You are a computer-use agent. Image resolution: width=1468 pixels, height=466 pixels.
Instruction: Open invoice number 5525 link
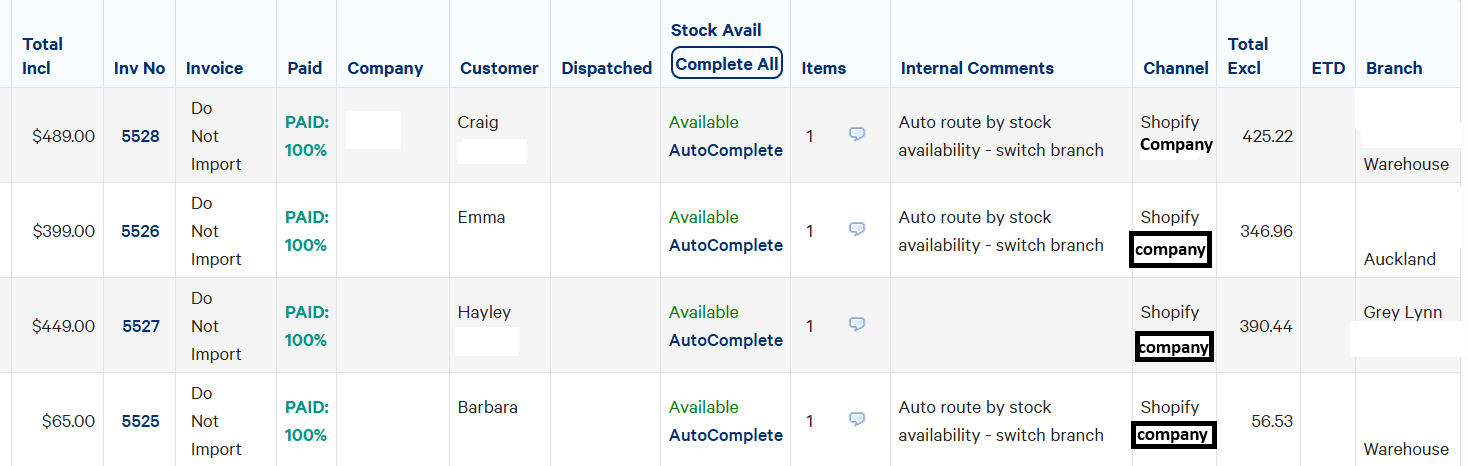(141, 421)
